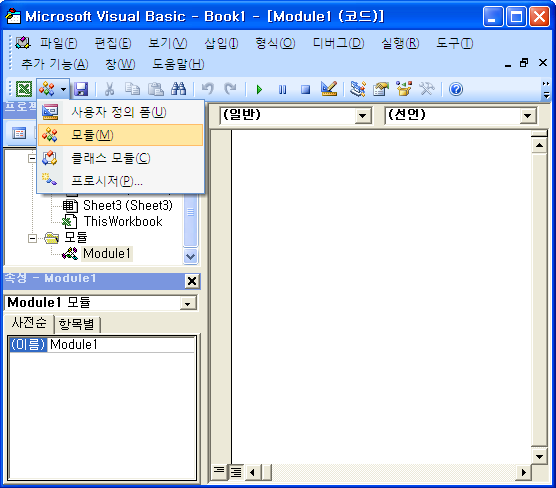
Task: Restore the inner Module1 code window
Action: (524, 63)
